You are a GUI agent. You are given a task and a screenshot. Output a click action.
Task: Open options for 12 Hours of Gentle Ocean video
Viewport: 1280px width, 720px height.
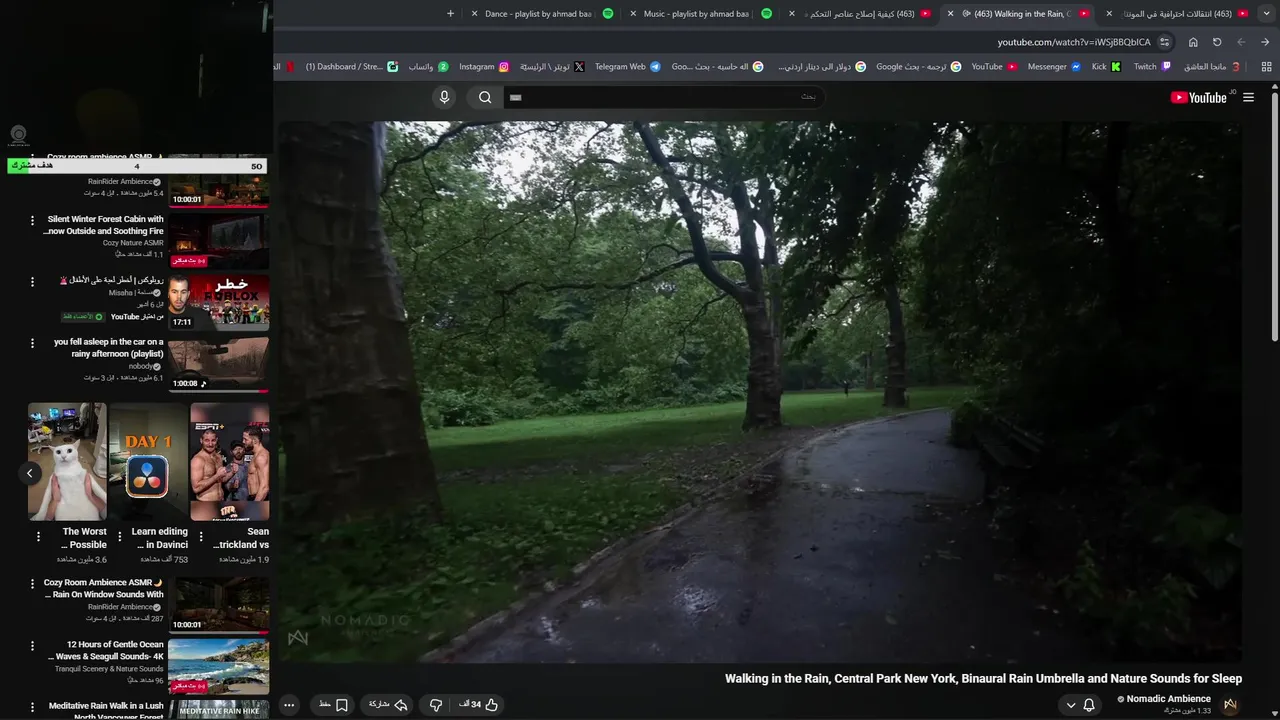tap(32, 646)
